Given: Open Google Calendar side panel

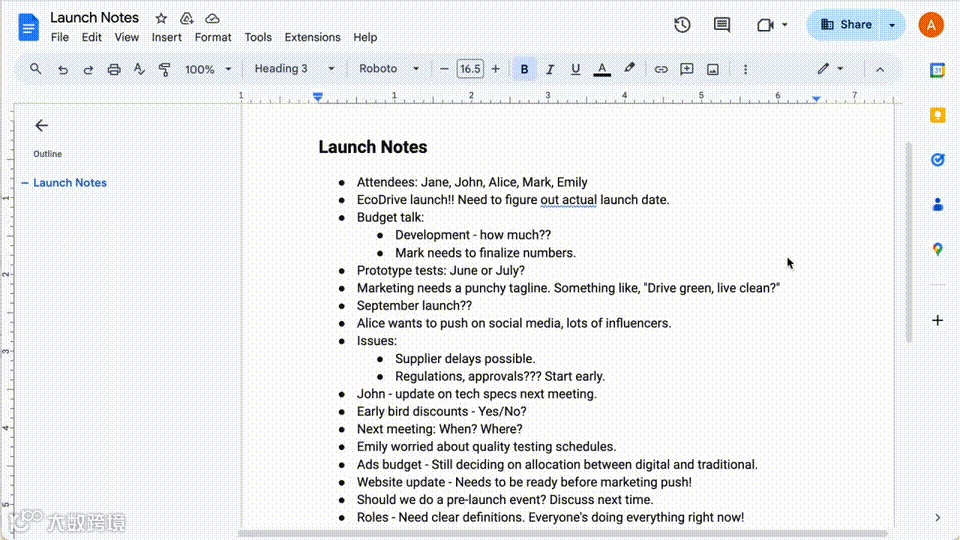Looking at the screenshot, I should 937,70.
